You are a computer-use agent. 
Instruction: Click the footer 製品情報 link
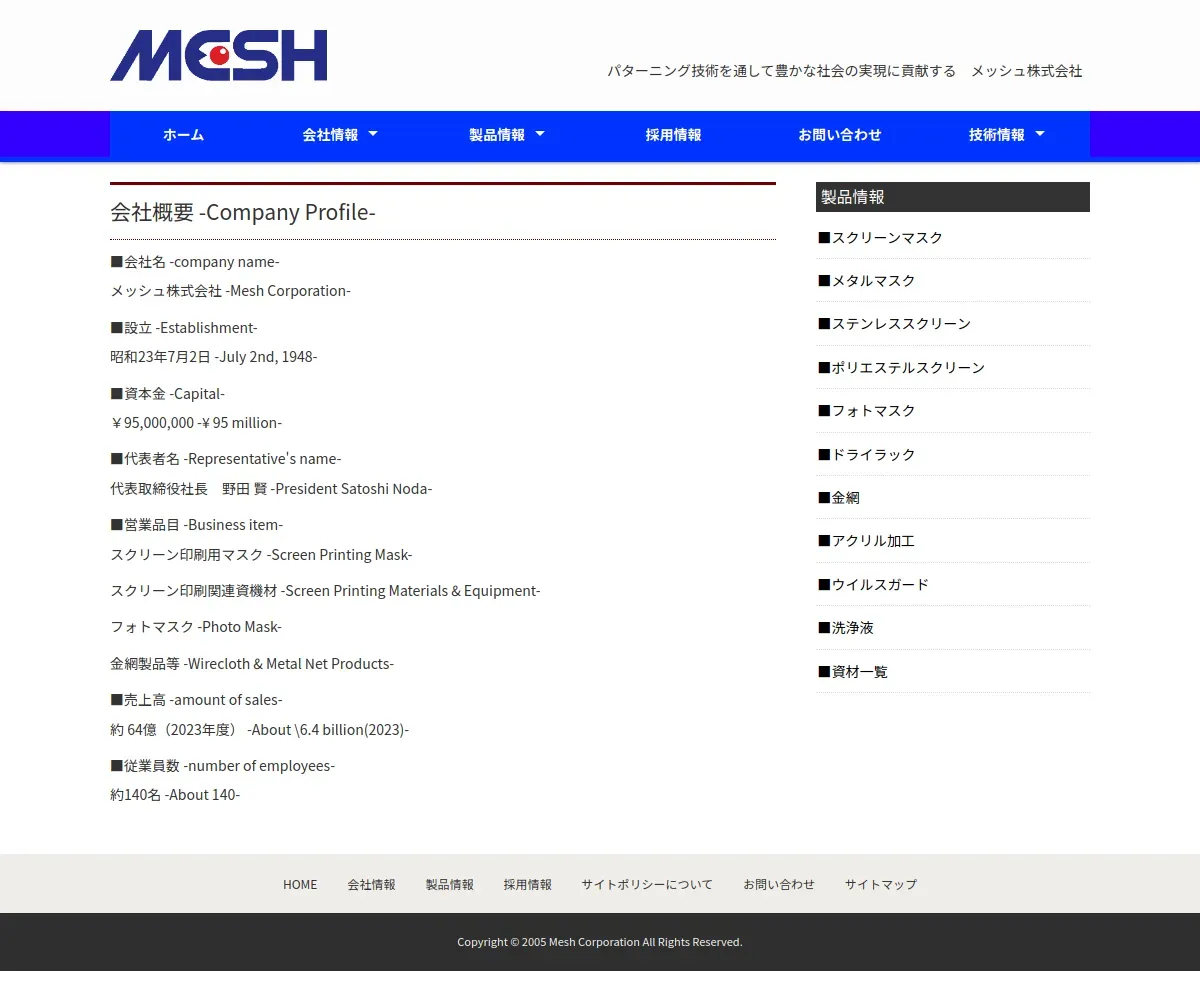click(x=450, y=885)
